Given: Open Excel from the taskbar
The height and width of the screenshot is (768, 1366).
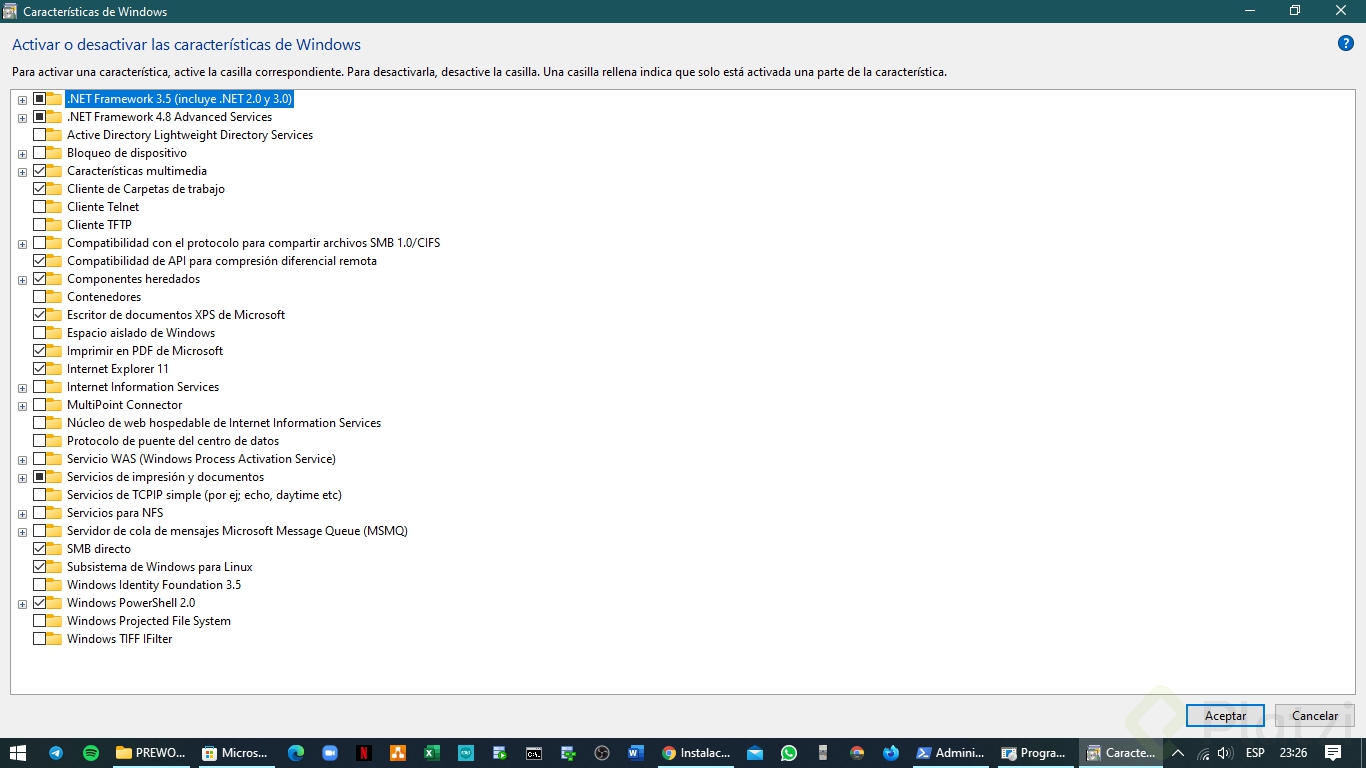Looking at the screenshot, I should coord(432,753).
